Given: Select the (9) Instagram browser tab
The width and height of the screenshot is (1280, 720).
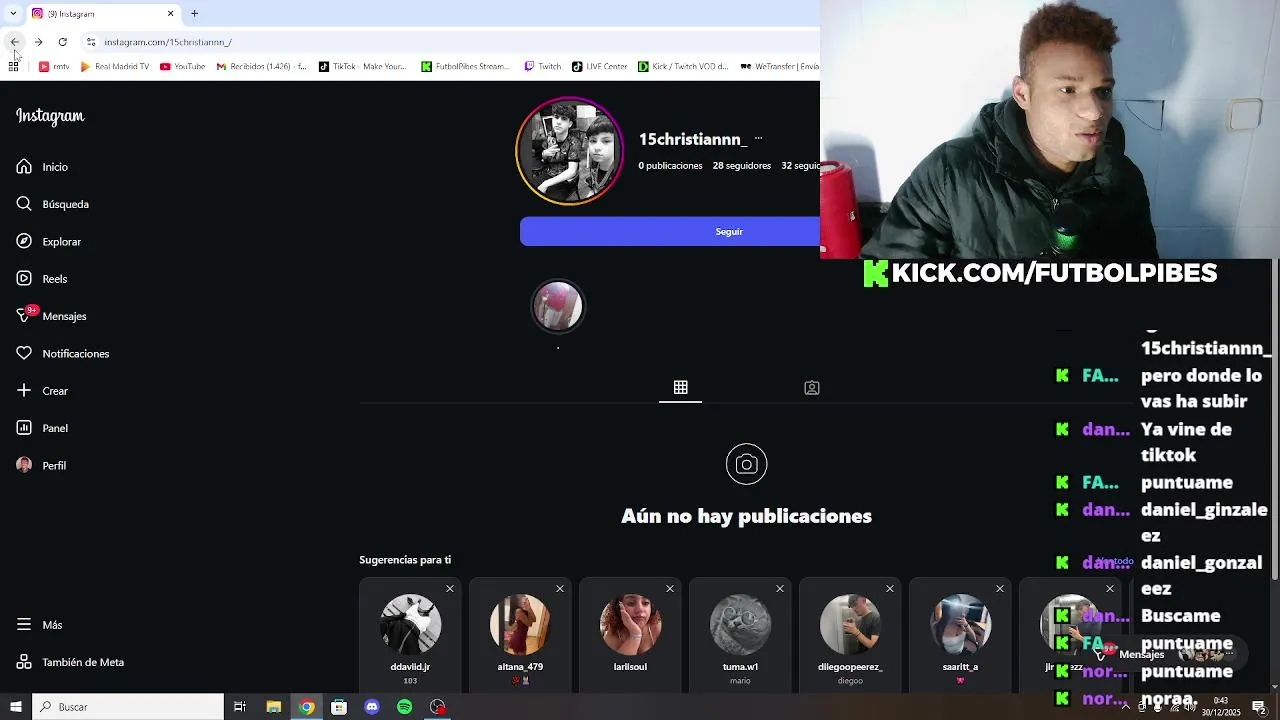Looking at the screenshot, I should [x=102, y=14].
